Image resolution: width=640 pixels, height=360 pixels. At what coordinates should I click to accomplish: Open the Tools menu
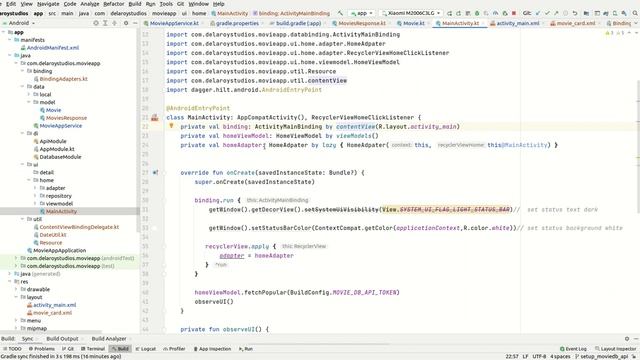(x=166, y=4)
